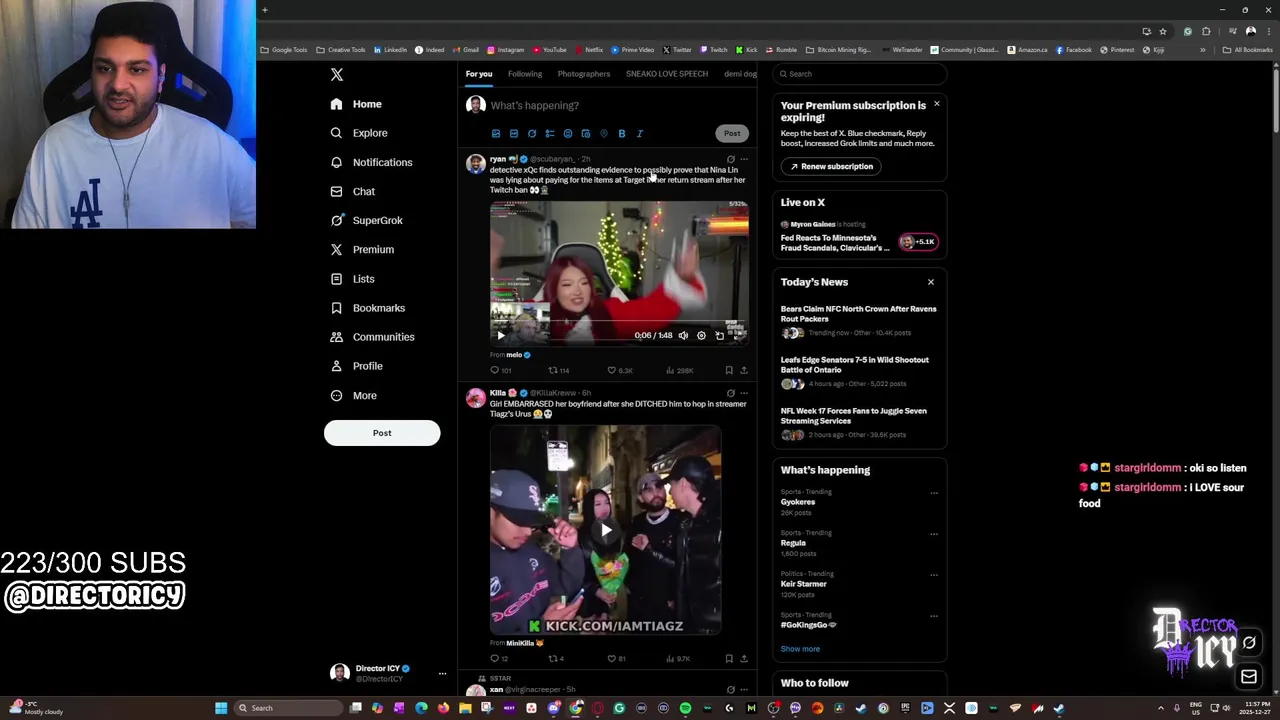Bookmark Killa's post

728,659
